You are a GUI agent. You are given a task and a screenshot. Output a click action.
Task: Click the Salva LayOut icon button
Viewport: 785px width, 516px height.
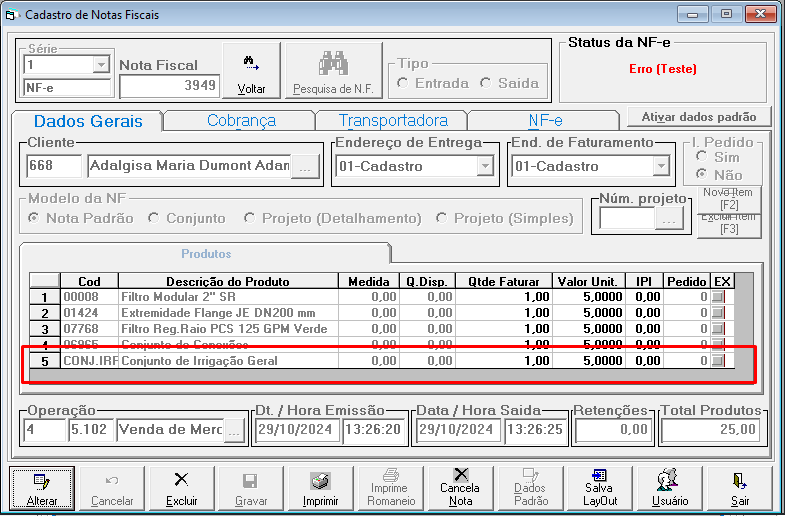point(600,488)
